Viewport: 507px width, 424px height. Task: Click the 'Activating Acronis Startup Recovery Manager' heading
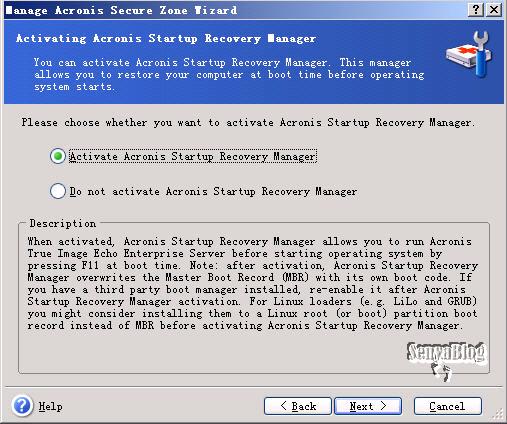(166, 39)
